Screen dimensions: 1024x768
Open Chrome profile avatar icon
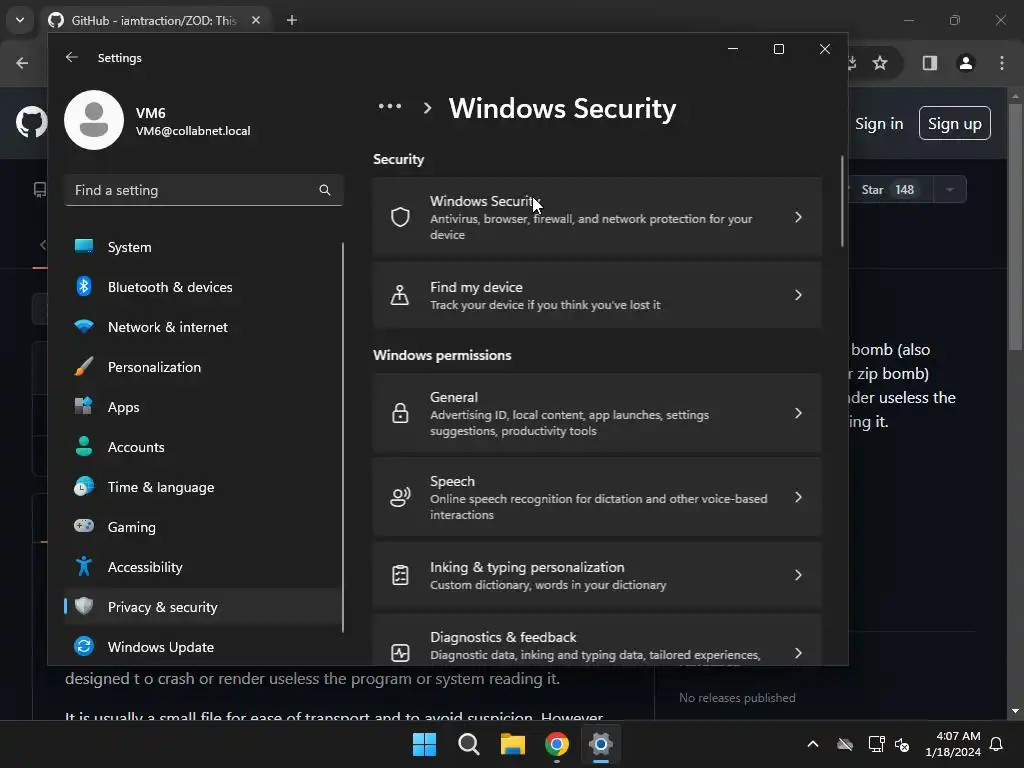click(966, 63)
